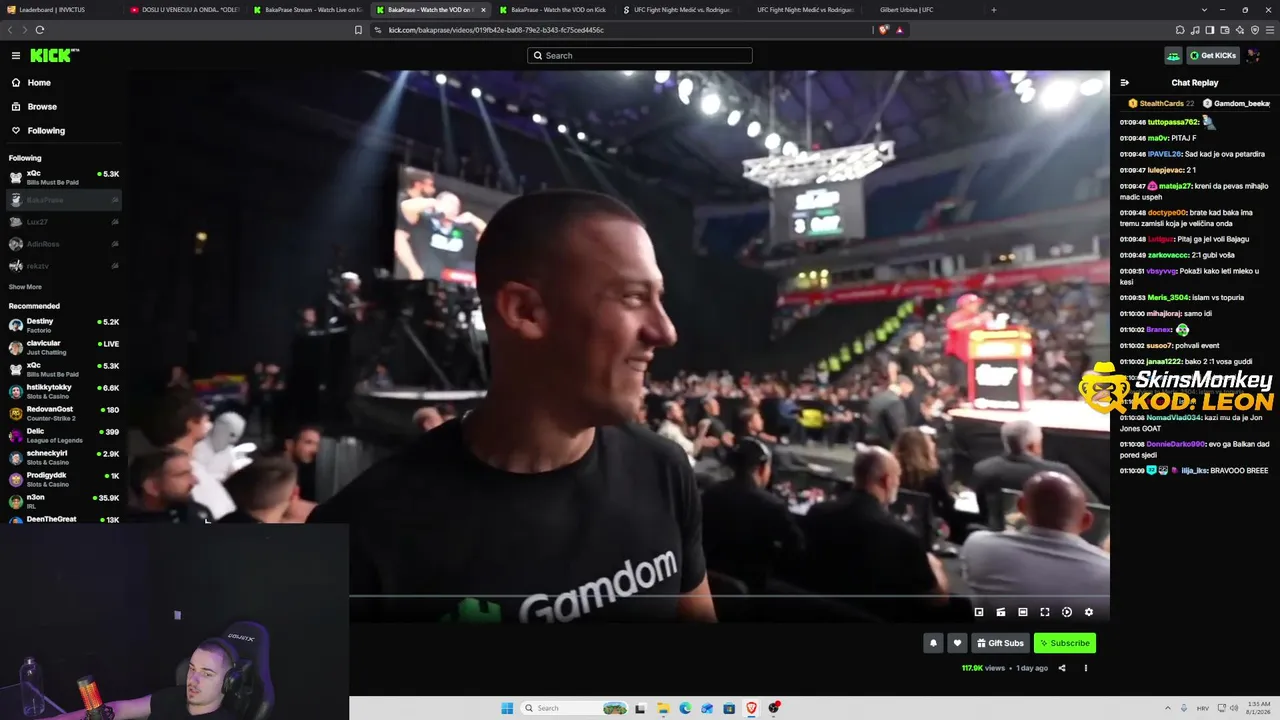
Task: Open clavicular in Recommended channels
Action: (64, 347)
